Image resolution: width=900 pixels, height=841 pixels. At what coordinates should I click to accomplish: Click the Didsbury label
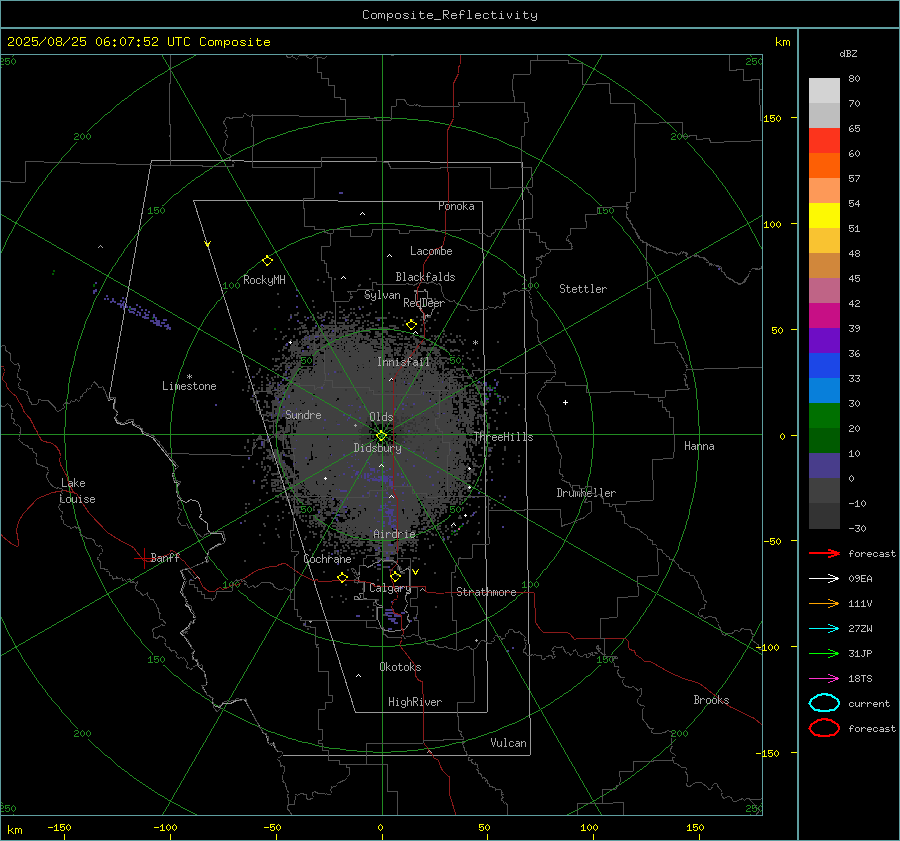(x=378, y=448)
